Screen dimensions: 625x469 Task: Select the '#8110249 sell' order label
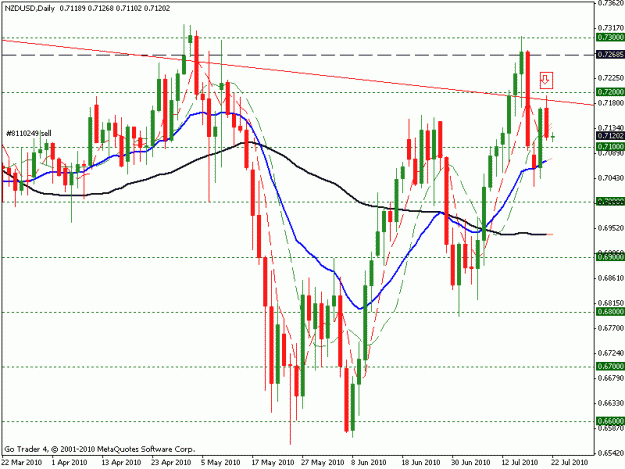[x=29, y=133]
